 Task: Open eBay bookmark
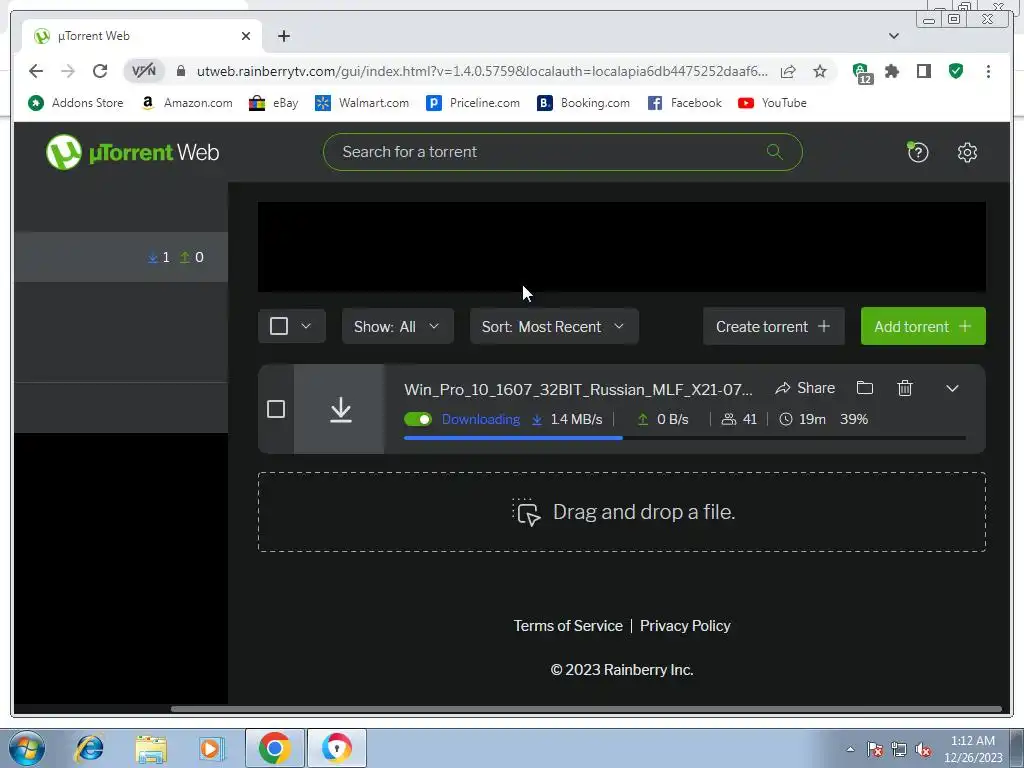pyautogui.click(x=274, y=103)
